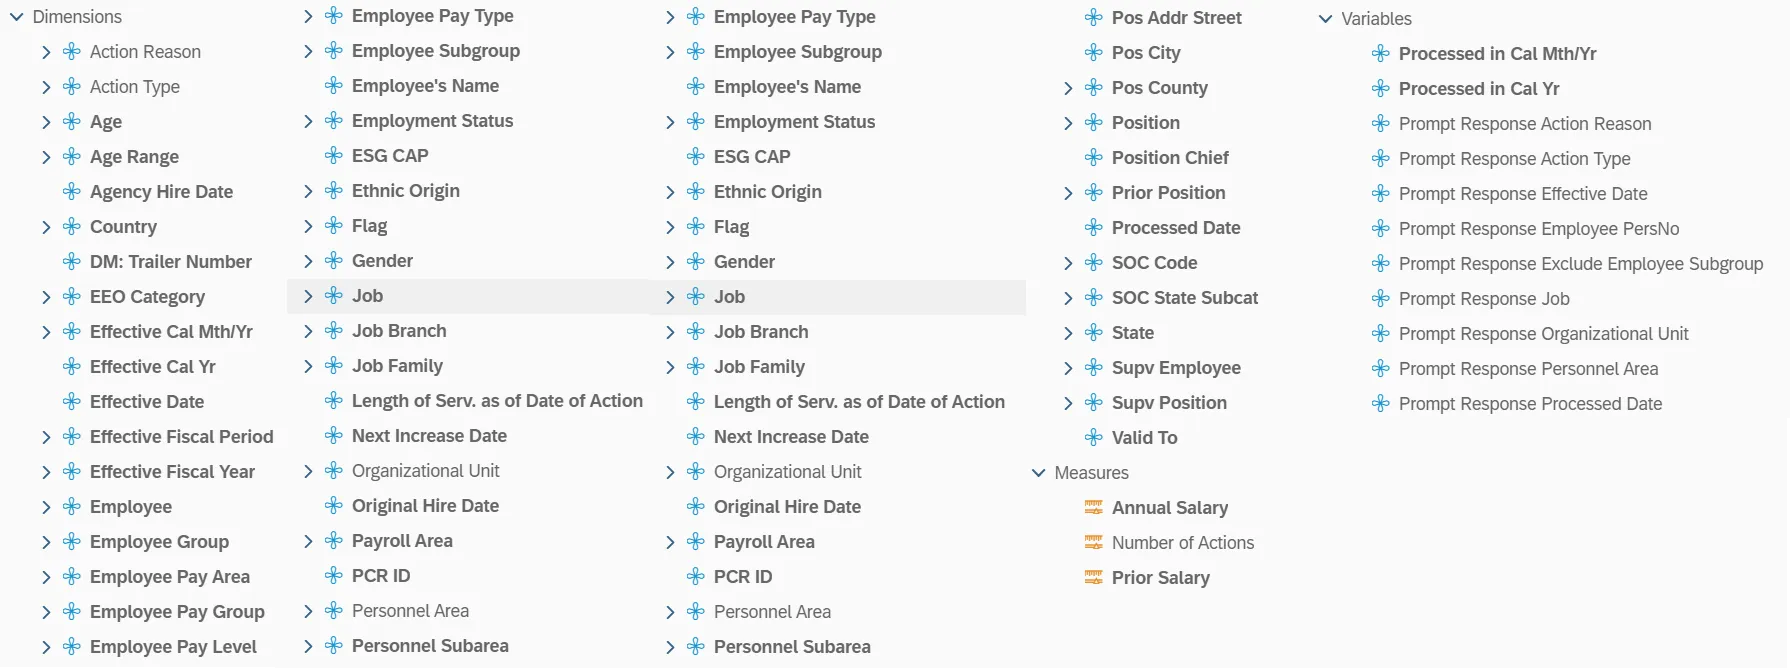Screen dimensions: 1790x668
Task: Select the DM: Trailer Number dimension
Action: pyautogui.click(x=170, y=262)
